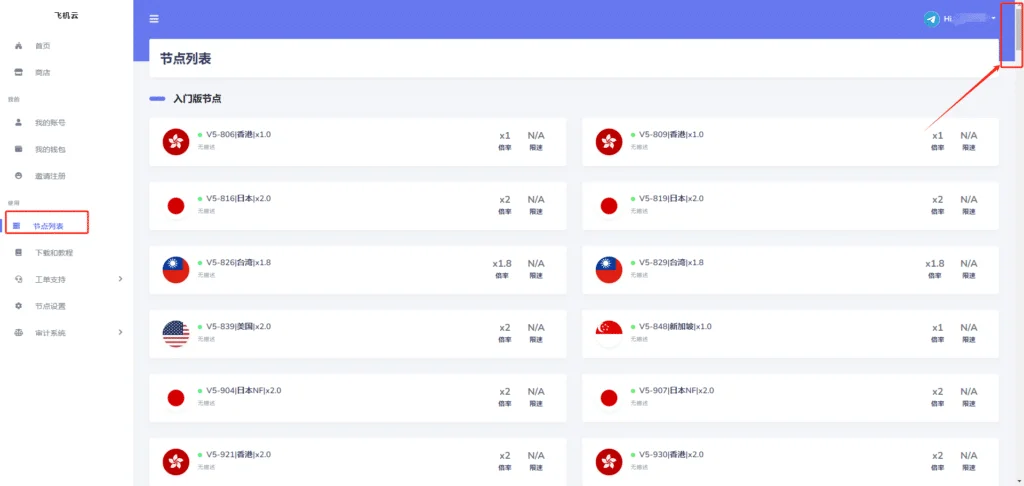Toggle the hamburger sidebar menu icon

coord(154,19)
